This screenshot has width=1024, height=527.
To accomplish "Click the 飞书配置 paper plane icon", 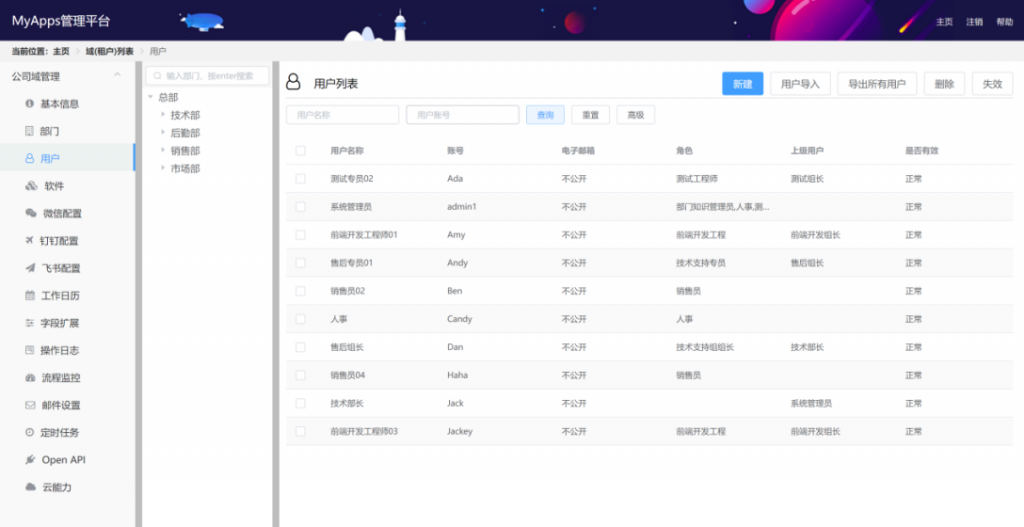I will tap(30, 268).
